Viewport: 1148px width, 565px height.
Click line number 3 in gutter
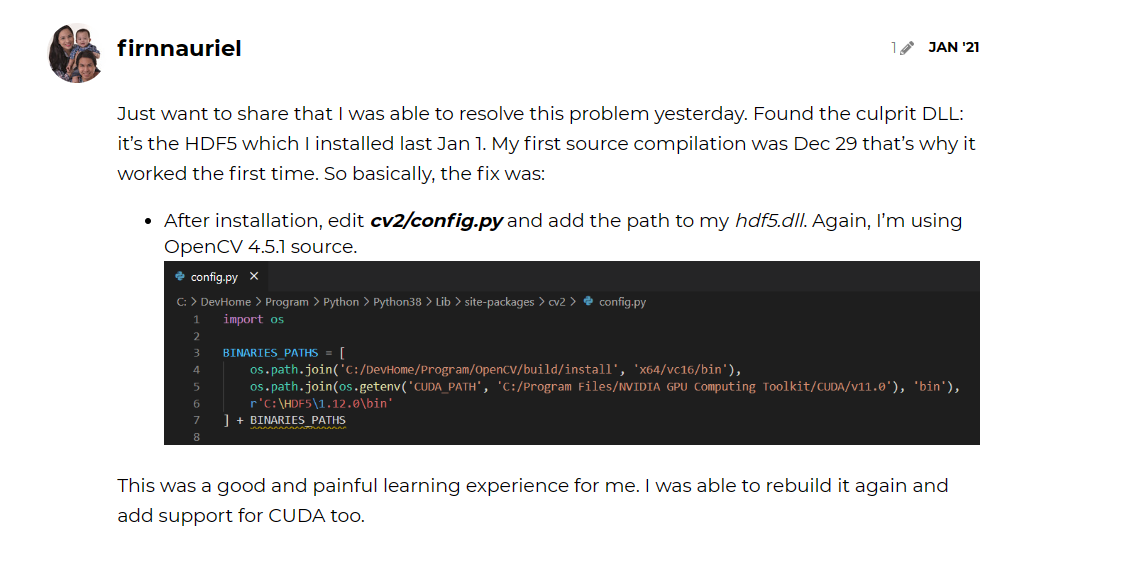pyautogui.click(x=196, y=353)
